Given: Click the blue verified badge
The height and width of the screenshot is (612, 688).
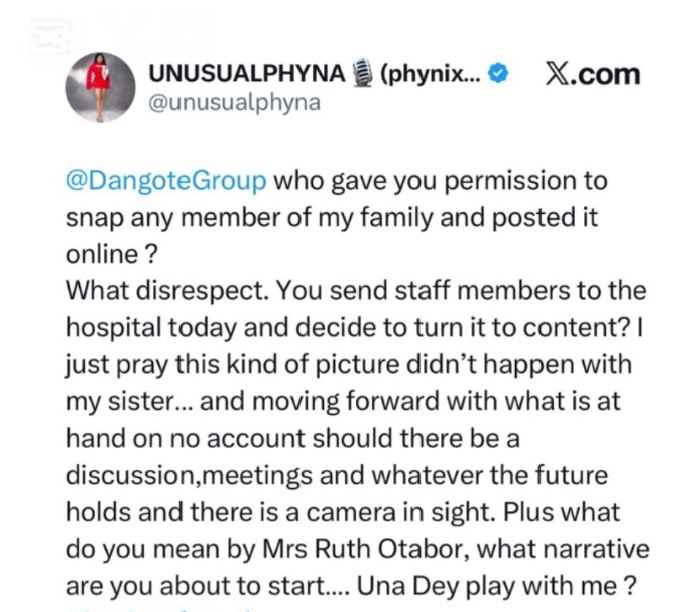Looking at the screenshot, I should click(x=503, y=75).
